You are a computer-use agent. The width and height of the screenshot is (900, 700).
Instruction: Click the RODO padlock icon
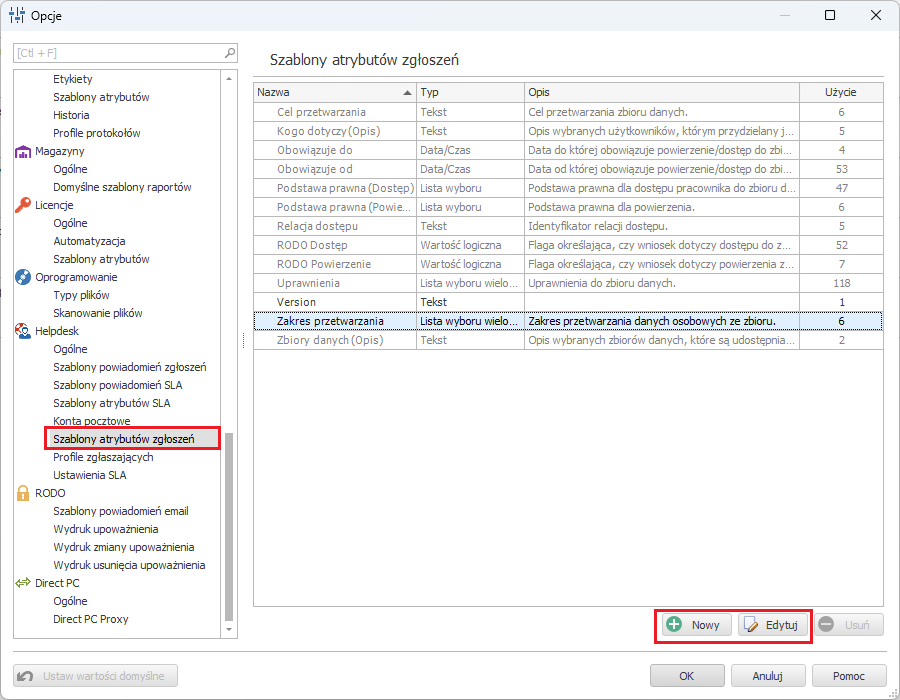tap(24, 493)
